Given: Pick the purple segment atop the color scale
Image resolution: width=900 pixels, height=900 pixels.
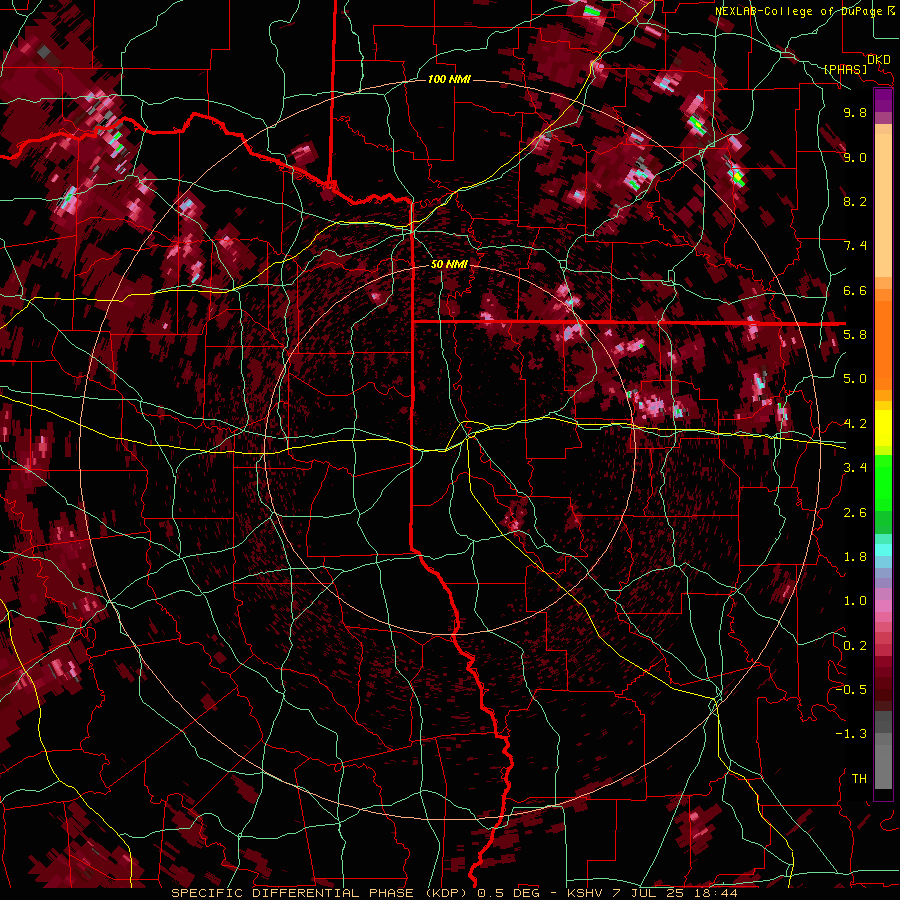Looking at the screenshot, I should coord(883,100).
